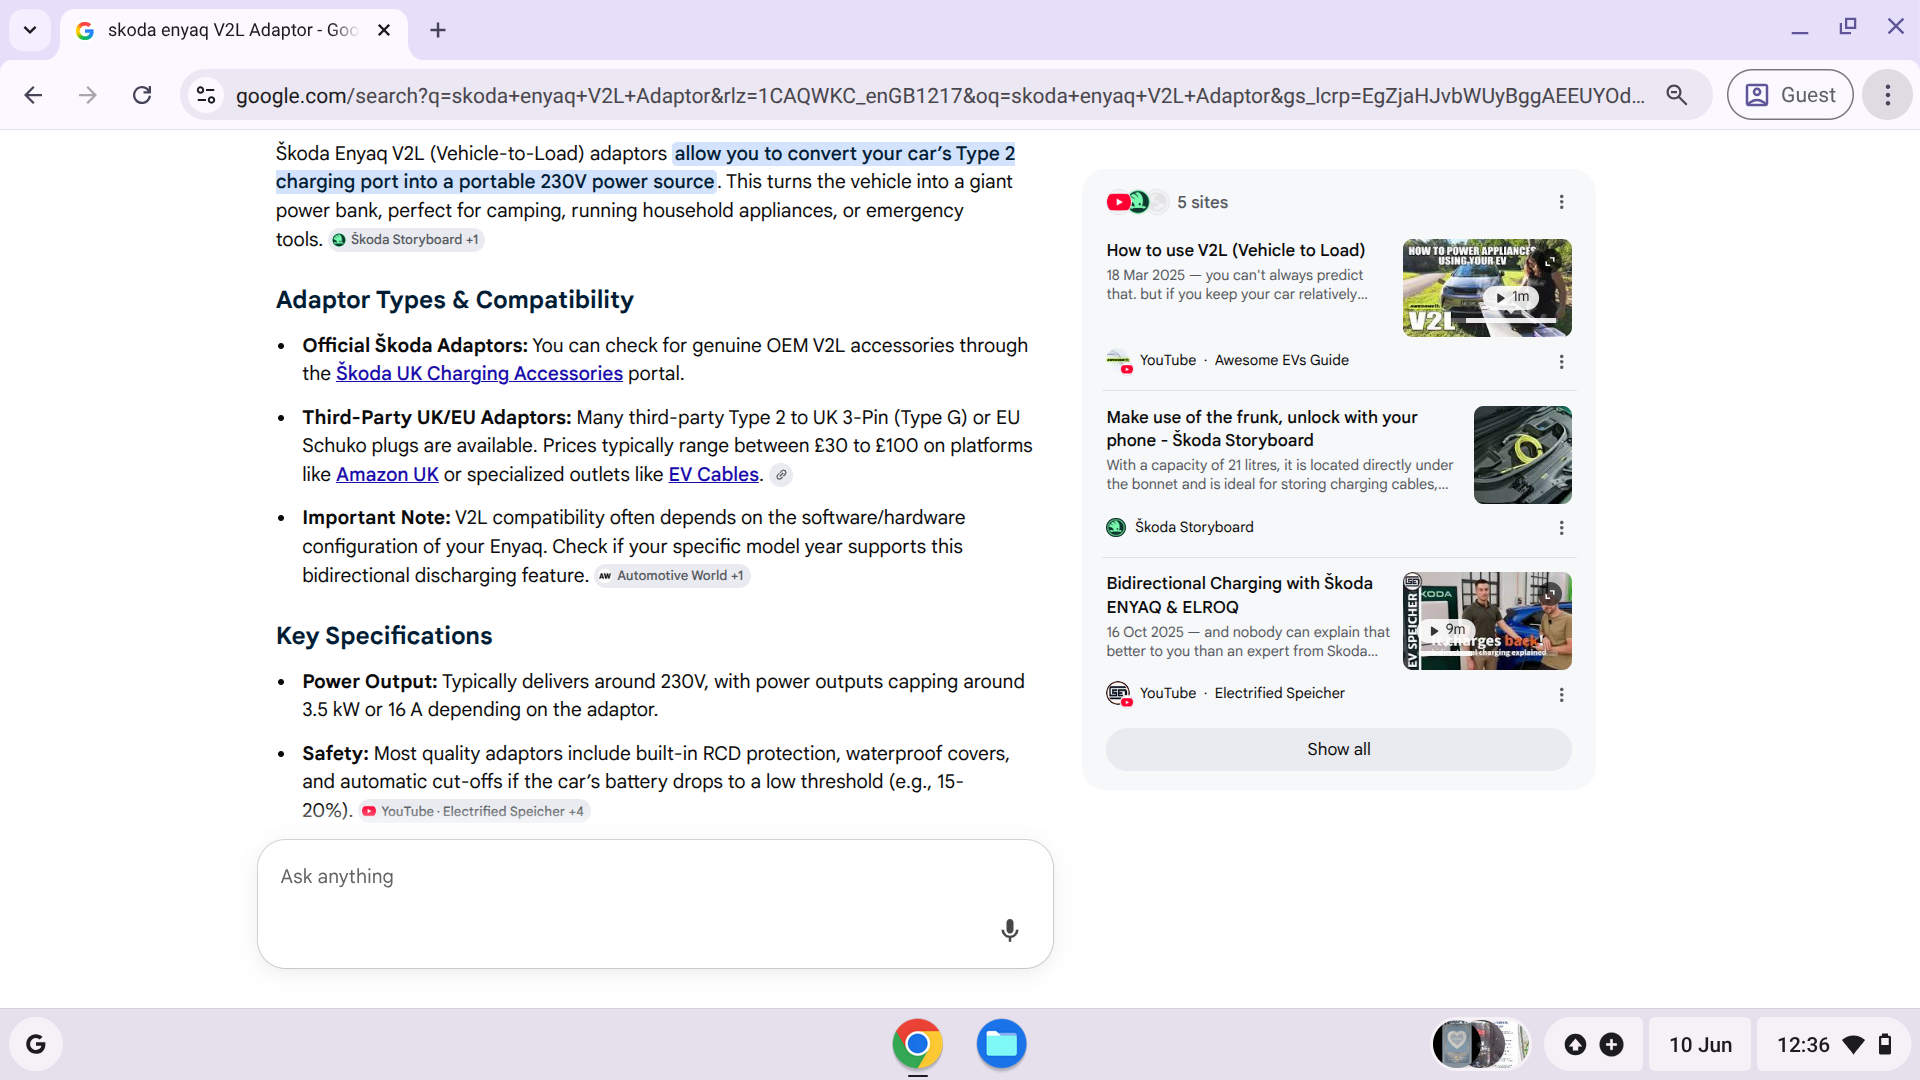Open the EV Cables link
The image size is (1920, 1080).
(714, 474)
